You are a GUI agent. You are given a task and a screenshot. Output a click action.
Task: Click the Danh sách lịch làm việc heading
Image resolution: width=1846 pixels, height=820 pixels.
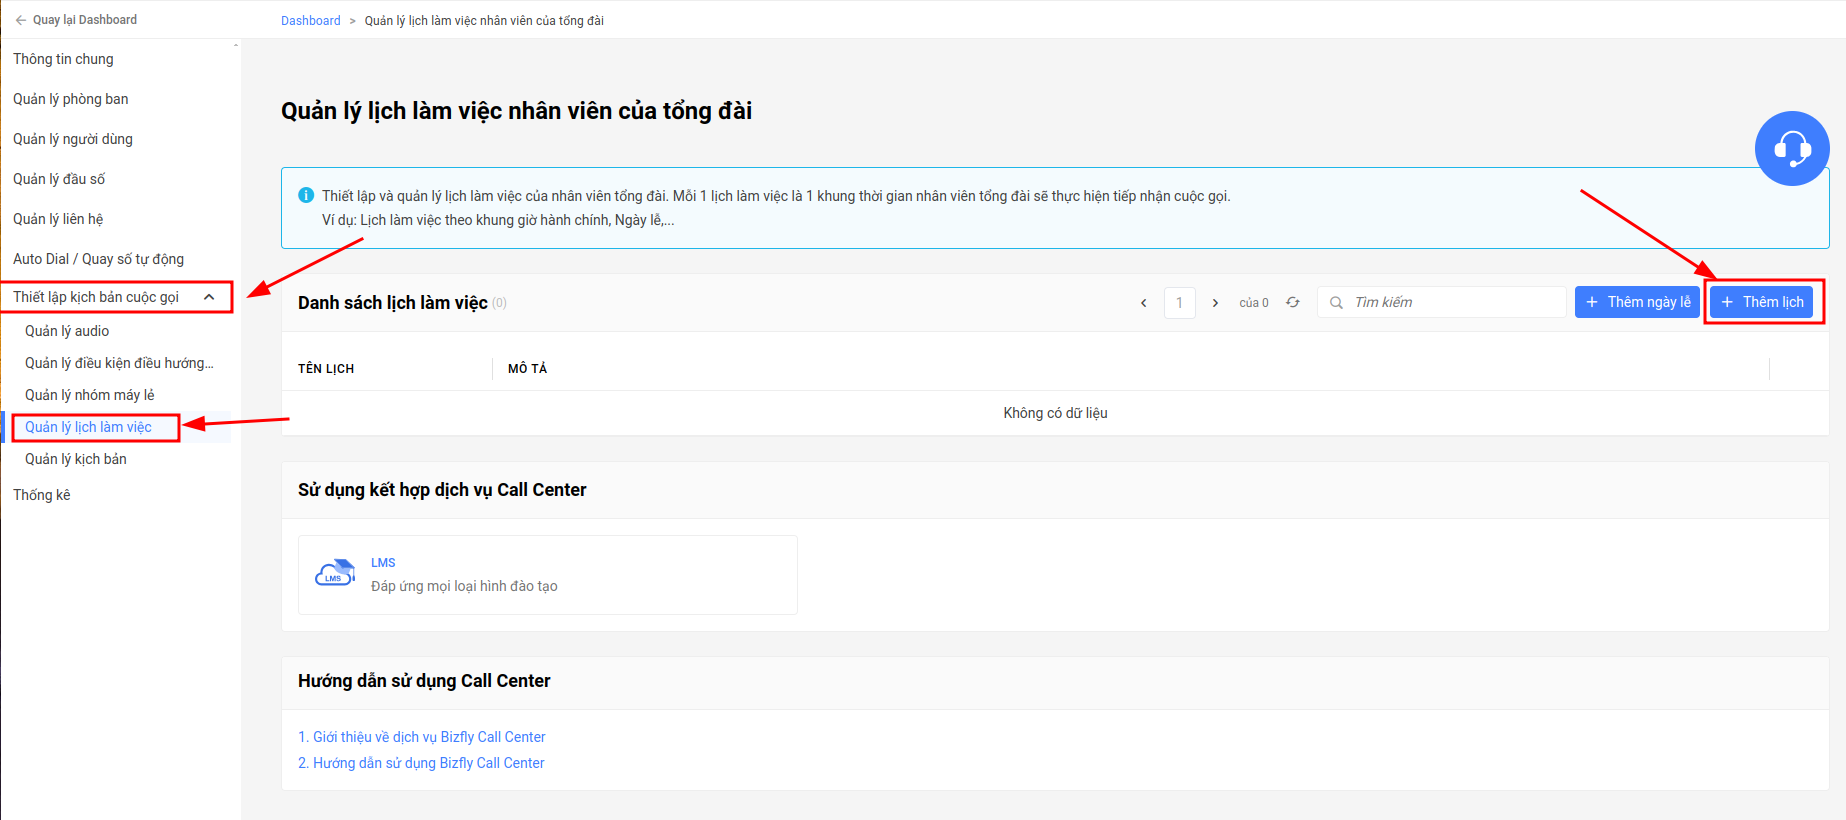tap(393, 303)
